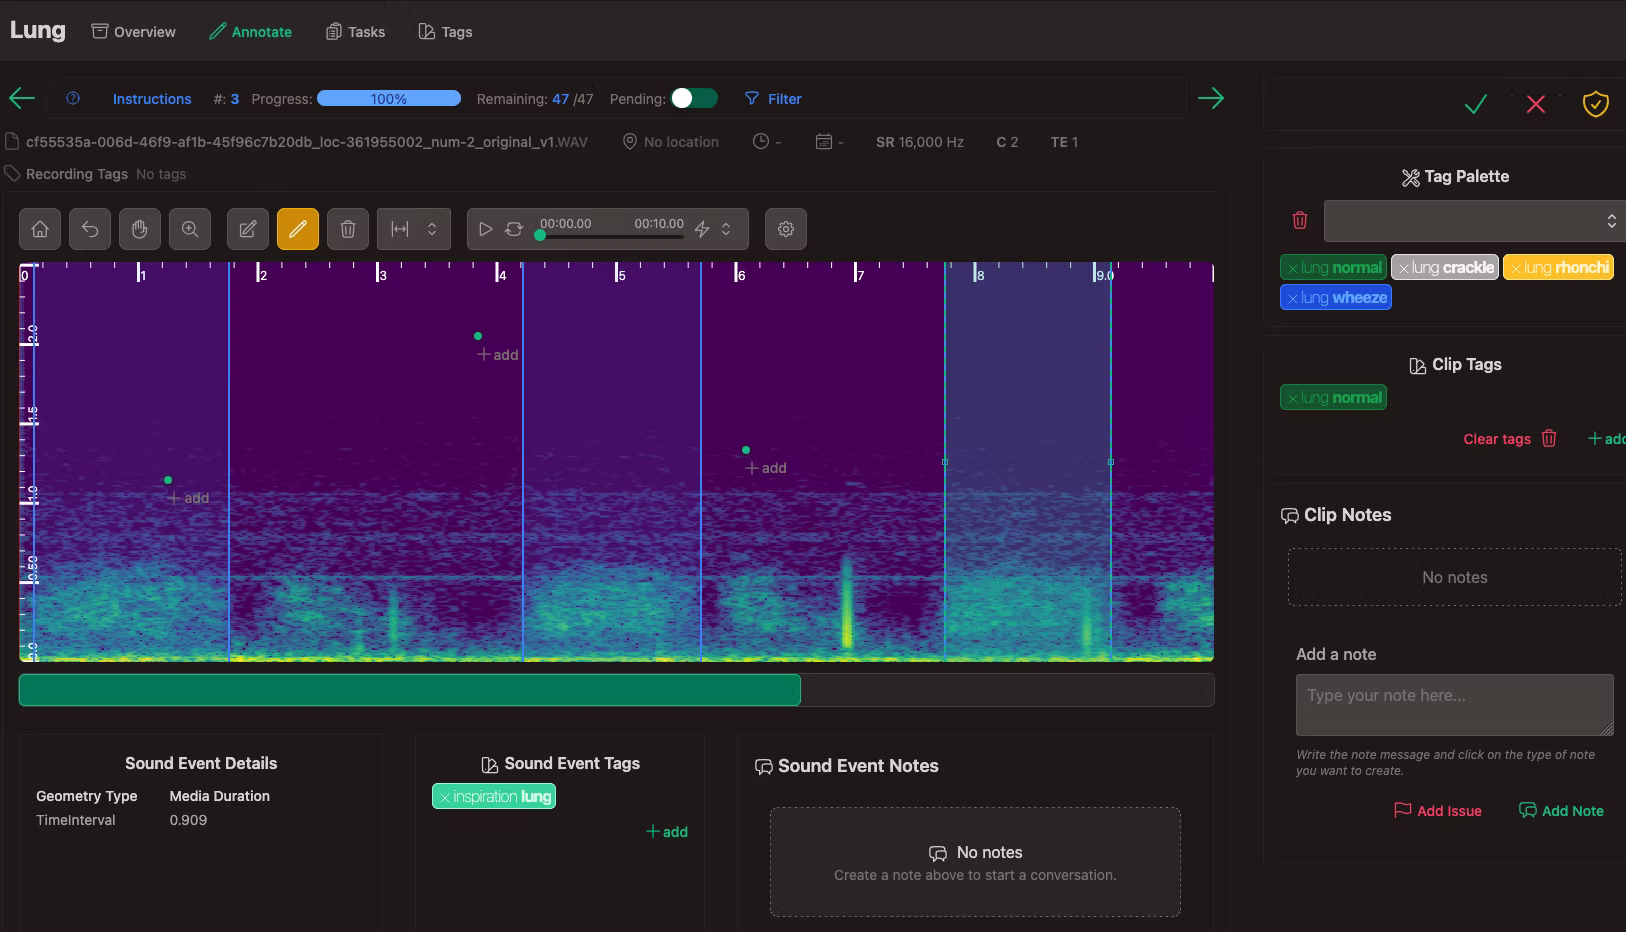
Task: Go to the next clip arrow
Action: 1211,98
